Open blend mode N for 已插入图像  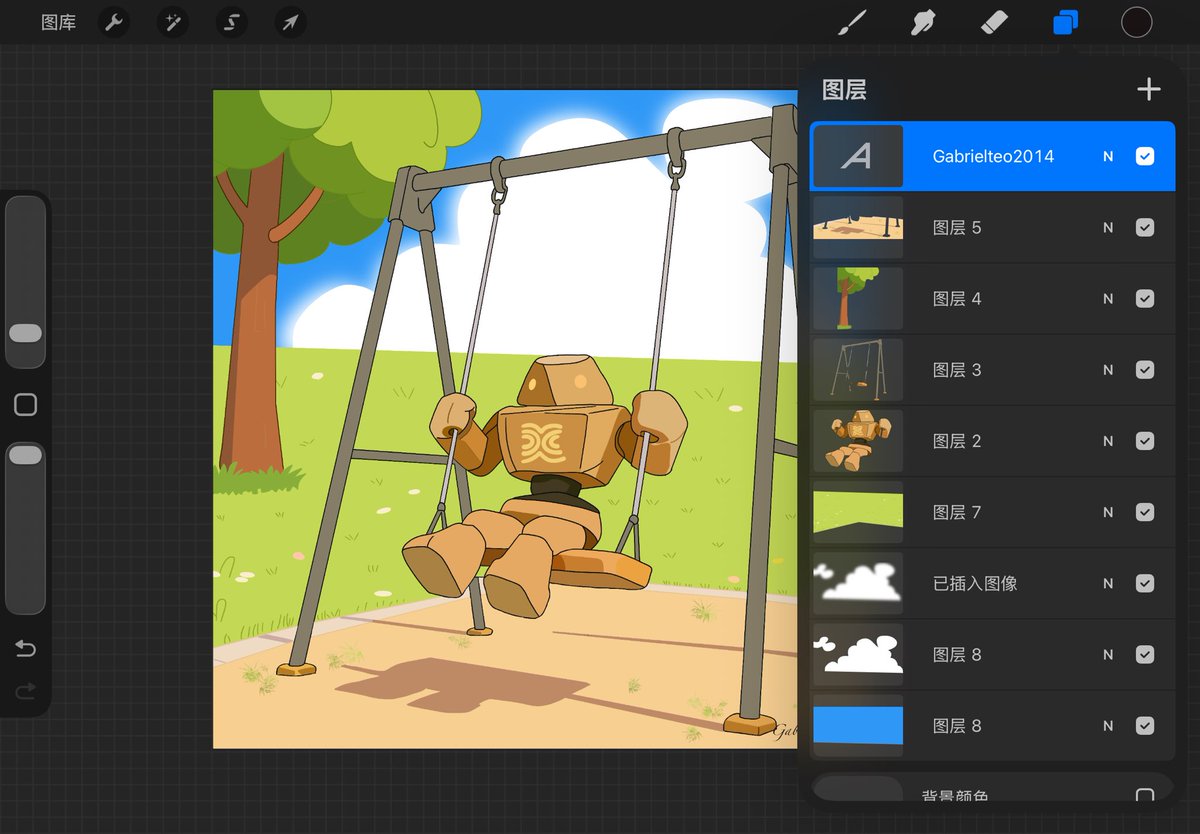point(1108,583)
